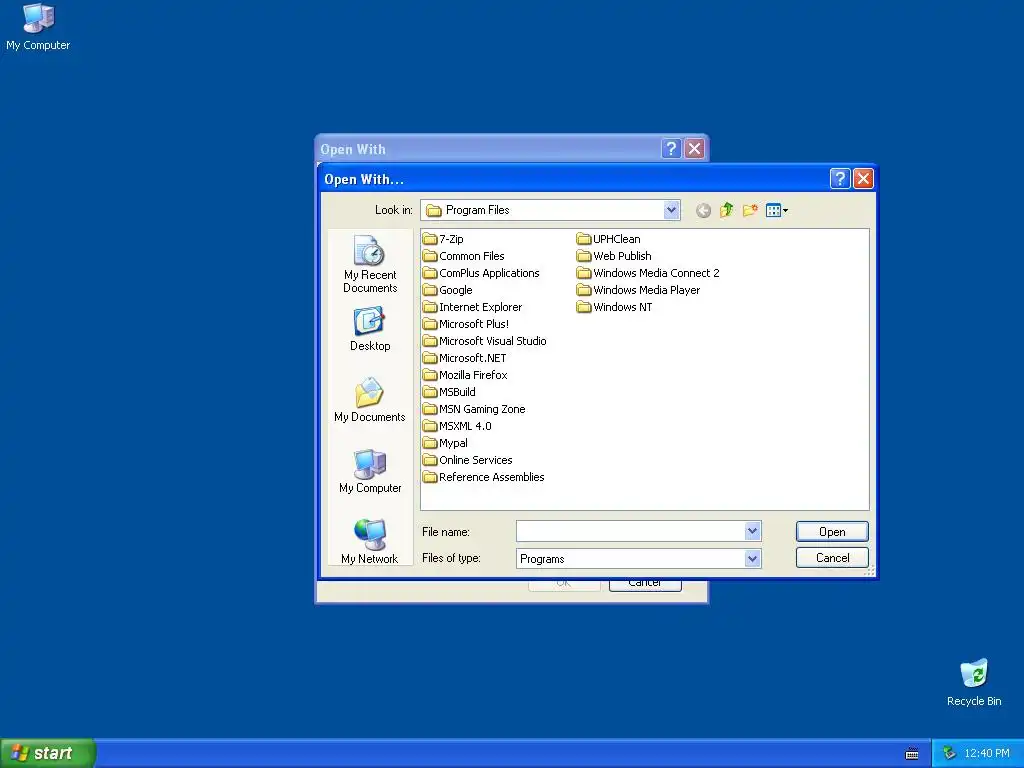The width and height of the screenshot is (1024, 768).
Task: Open My Documents in places bar
Action: click(370, 400)
